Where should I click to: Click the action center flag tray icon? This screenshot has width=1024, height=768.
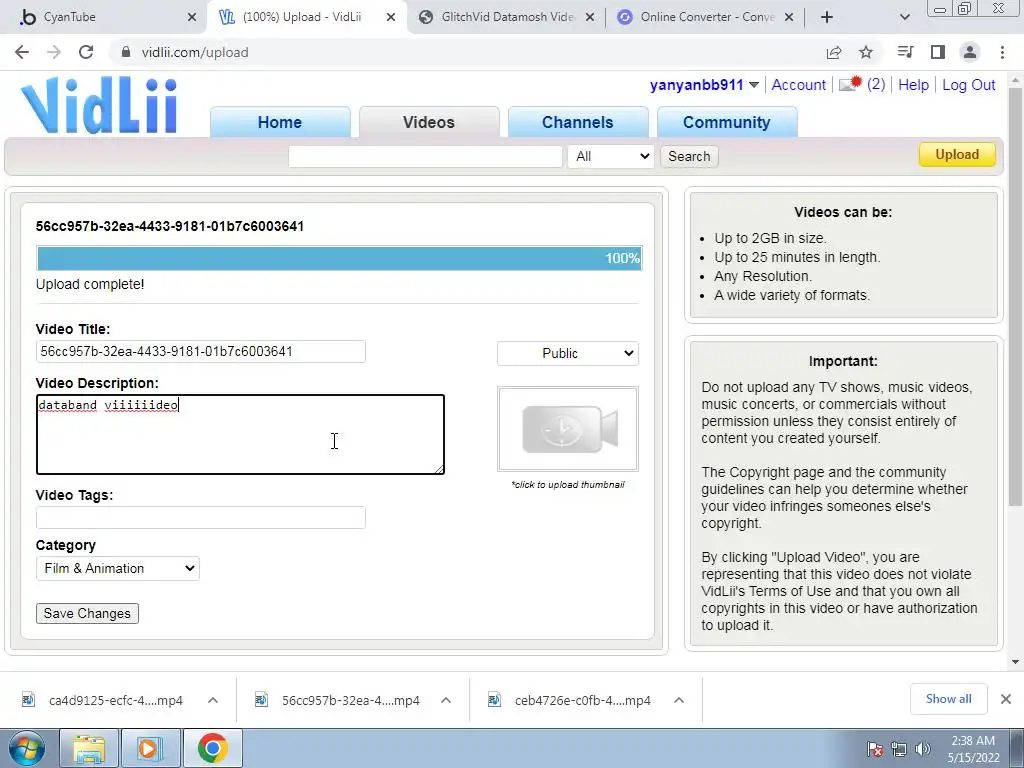(x=874, y=749)
